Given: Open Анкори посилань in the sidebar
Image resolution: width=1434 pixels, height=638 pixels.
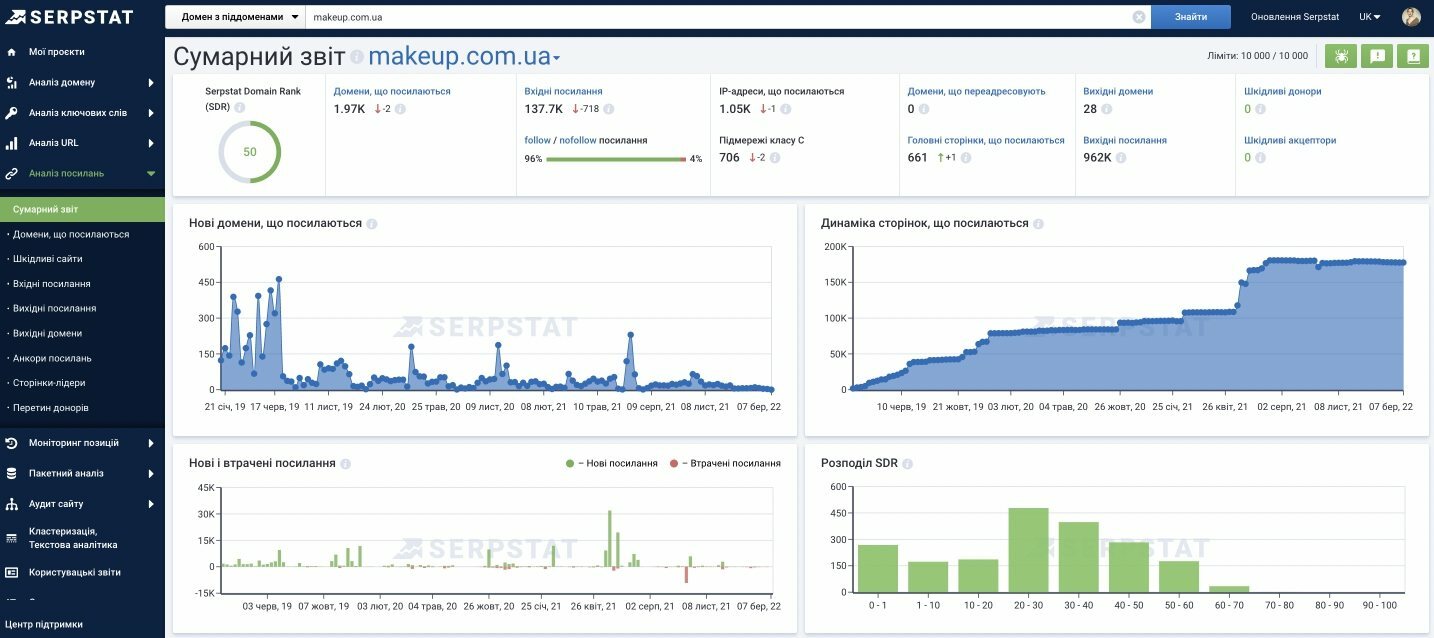Looking at the screenshot, I should (x=52, y=358).
